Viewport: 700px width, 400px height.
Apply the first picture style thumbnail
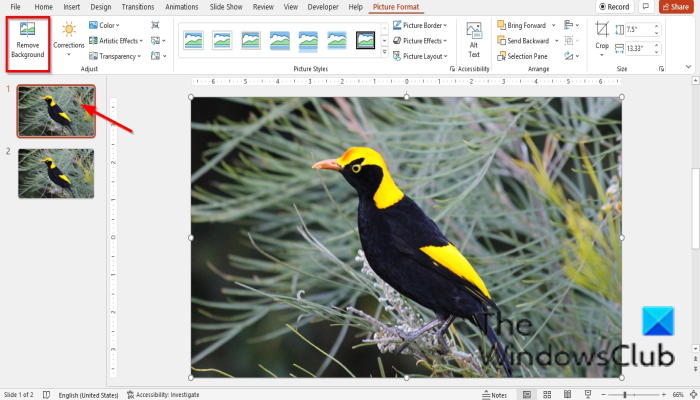click(x=193, y=41)
